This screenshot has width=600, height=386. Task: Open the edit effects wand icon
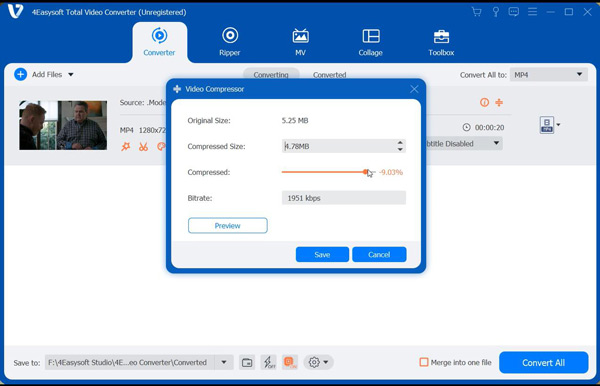126,147
